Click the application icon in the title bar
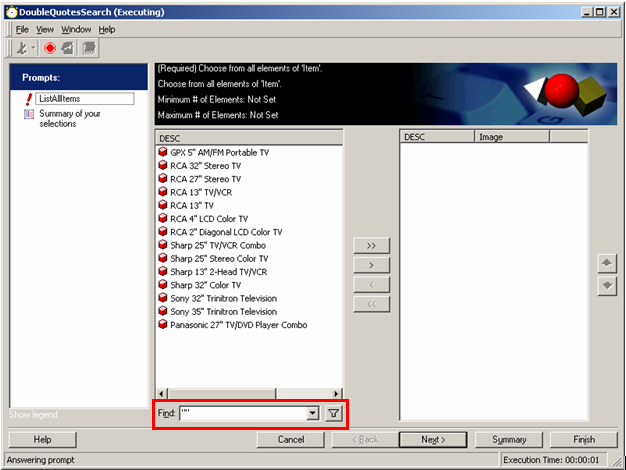Image resolution: width=626 pixels, height=470 pixels. click(12, 12)
